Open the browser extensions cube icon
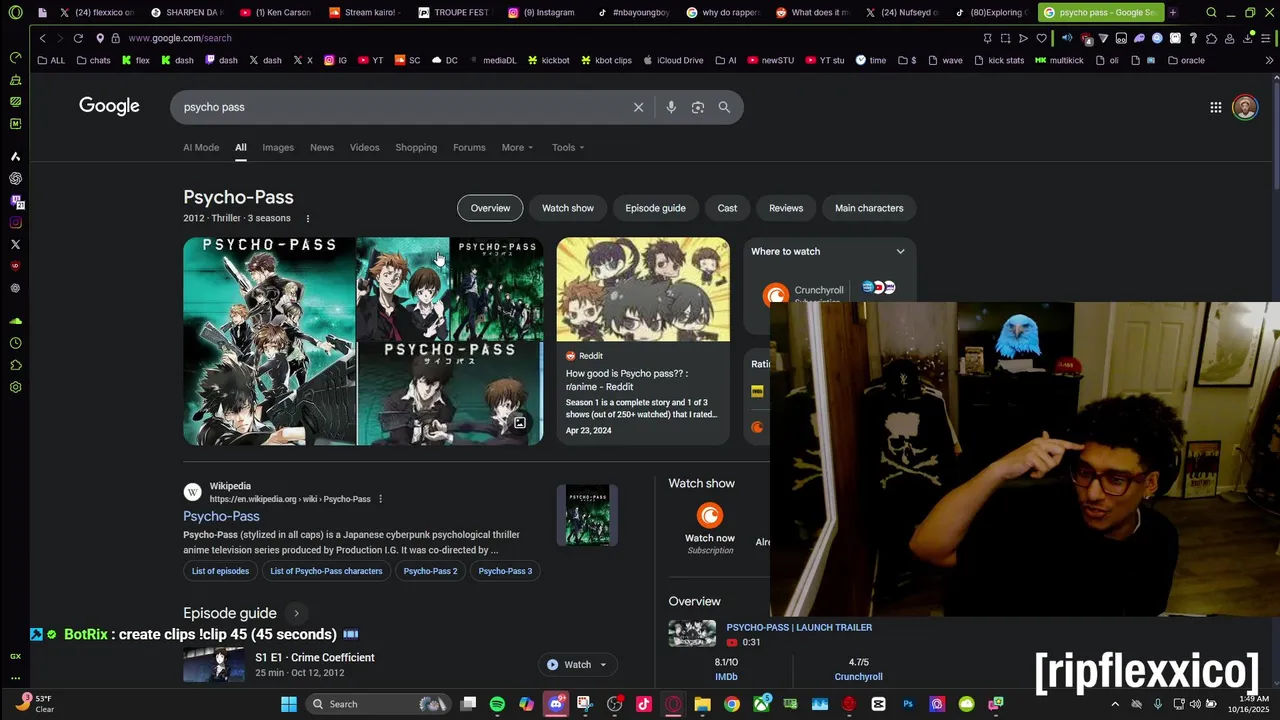The image size is (1280, 720). coord(1211,38)
